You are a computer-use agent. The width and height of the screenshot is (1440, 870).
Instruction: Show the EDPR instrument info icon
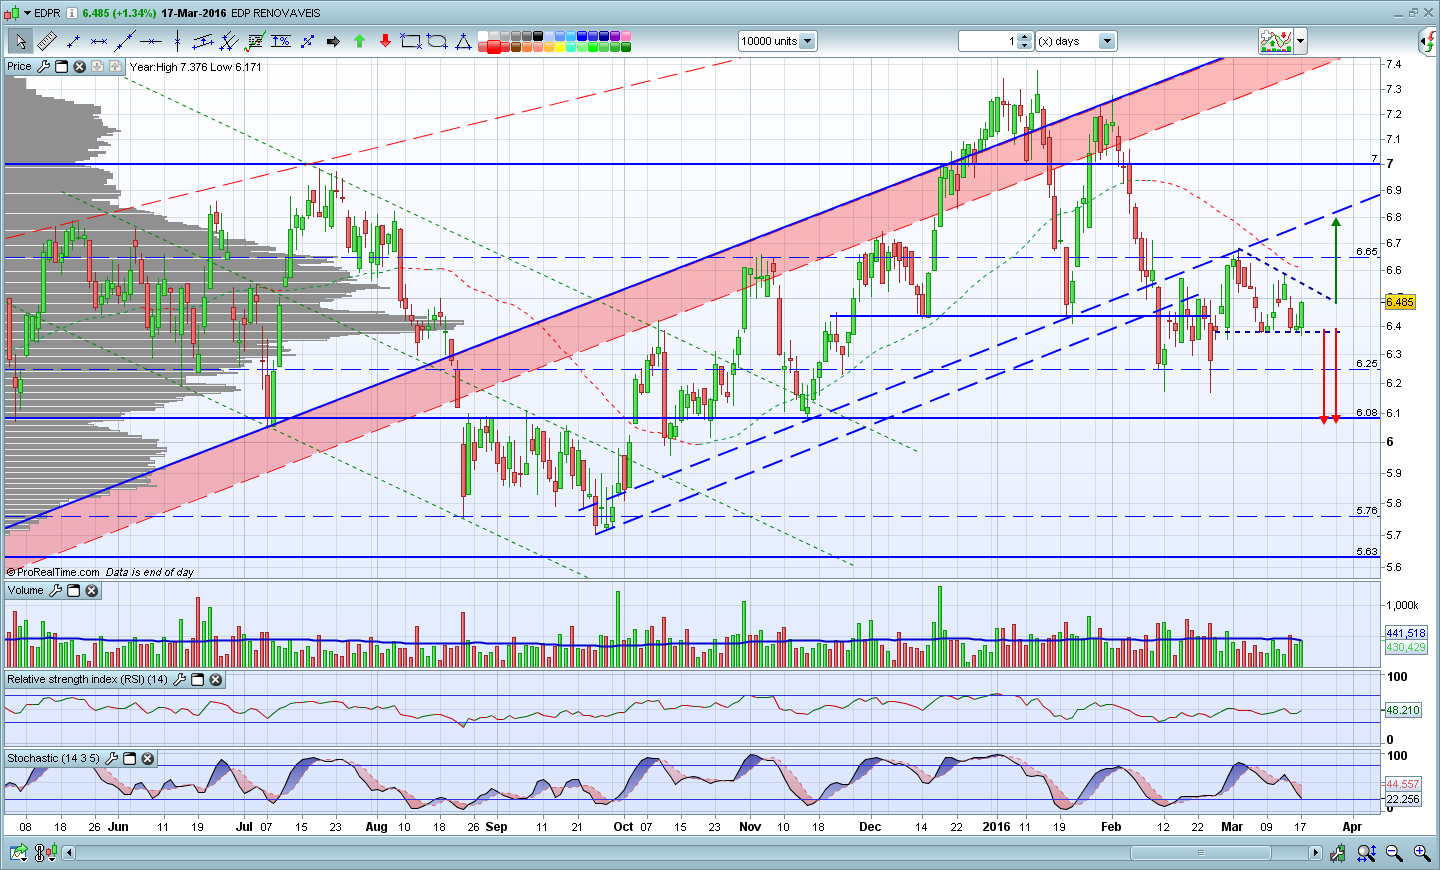coord(71,13)
